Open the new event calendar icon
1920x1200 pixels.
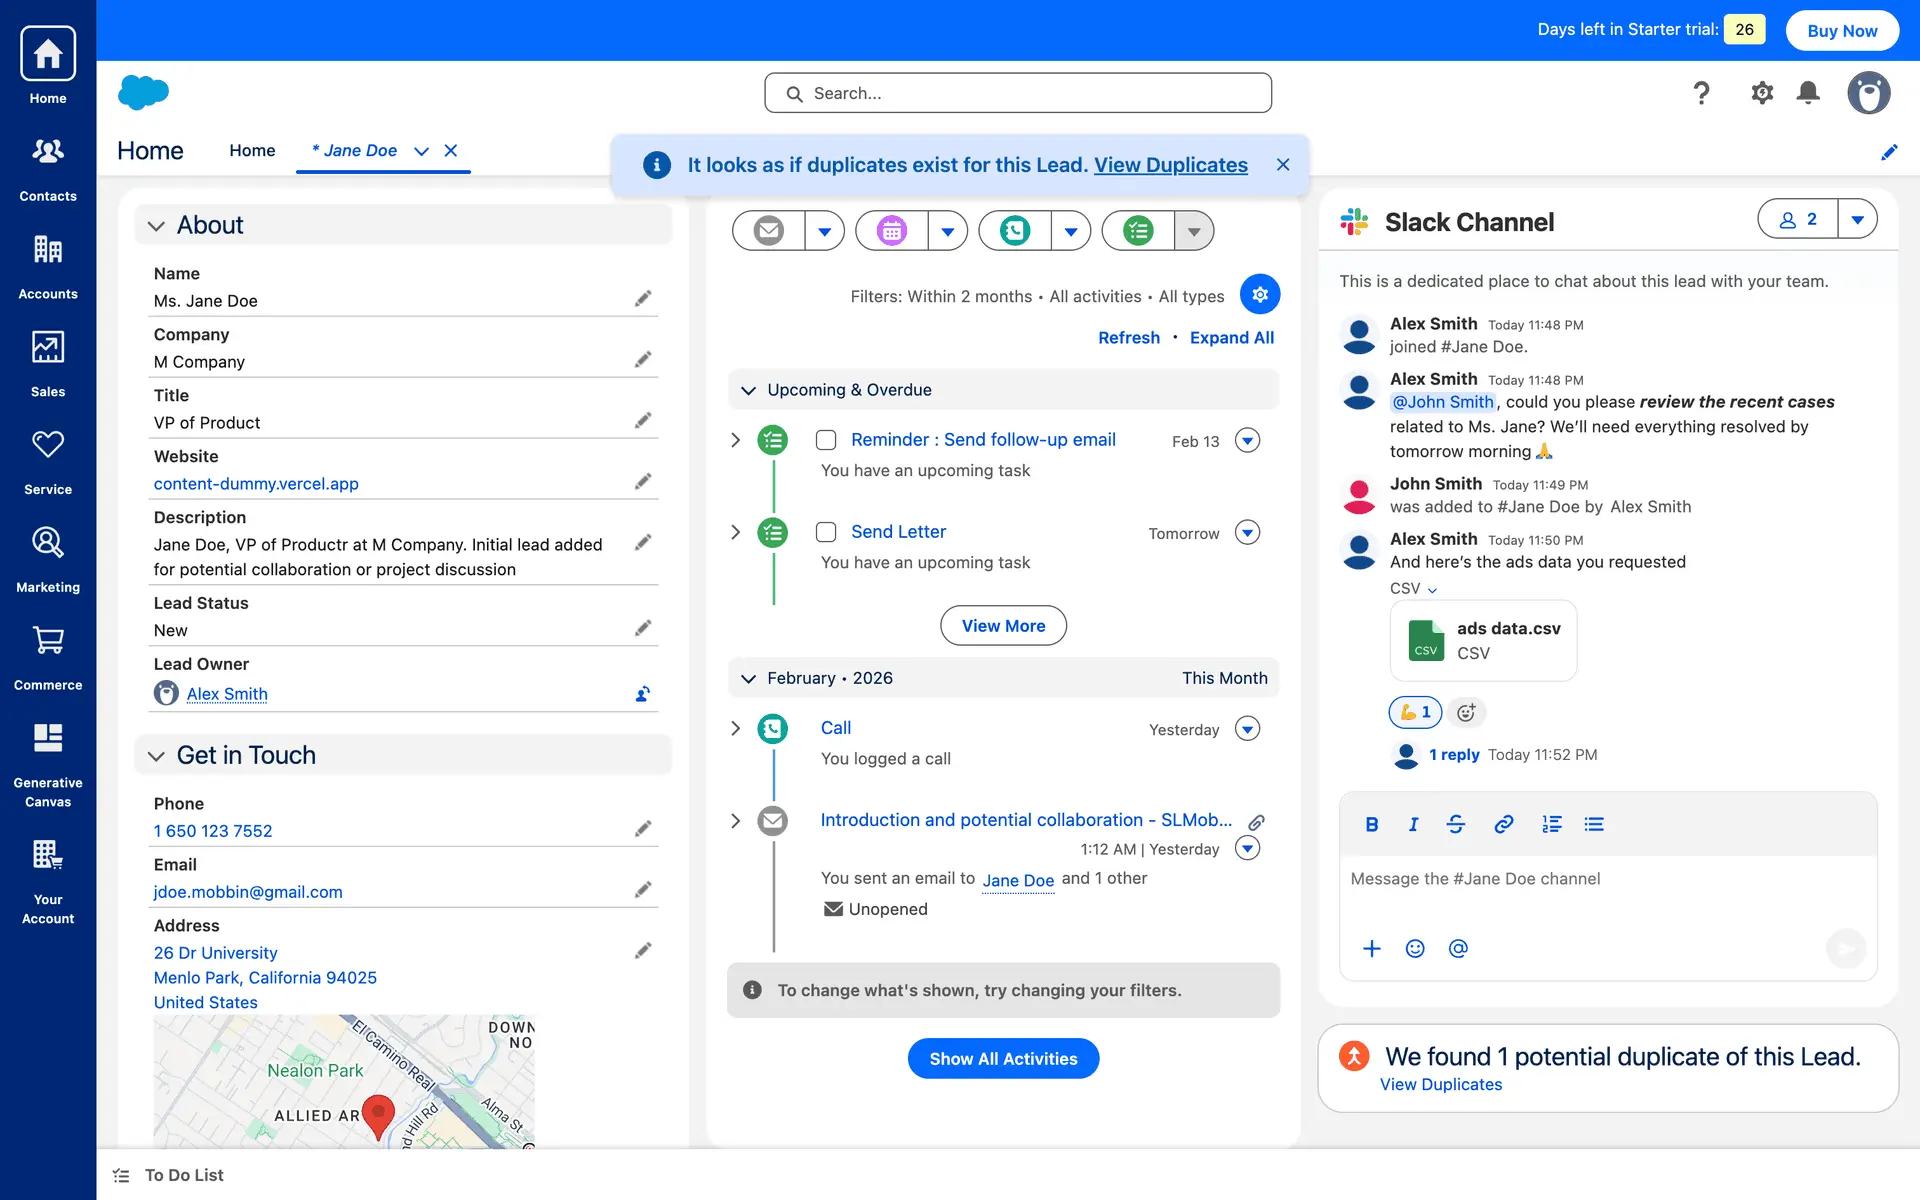pyautogui.click(x=891, y=231)
